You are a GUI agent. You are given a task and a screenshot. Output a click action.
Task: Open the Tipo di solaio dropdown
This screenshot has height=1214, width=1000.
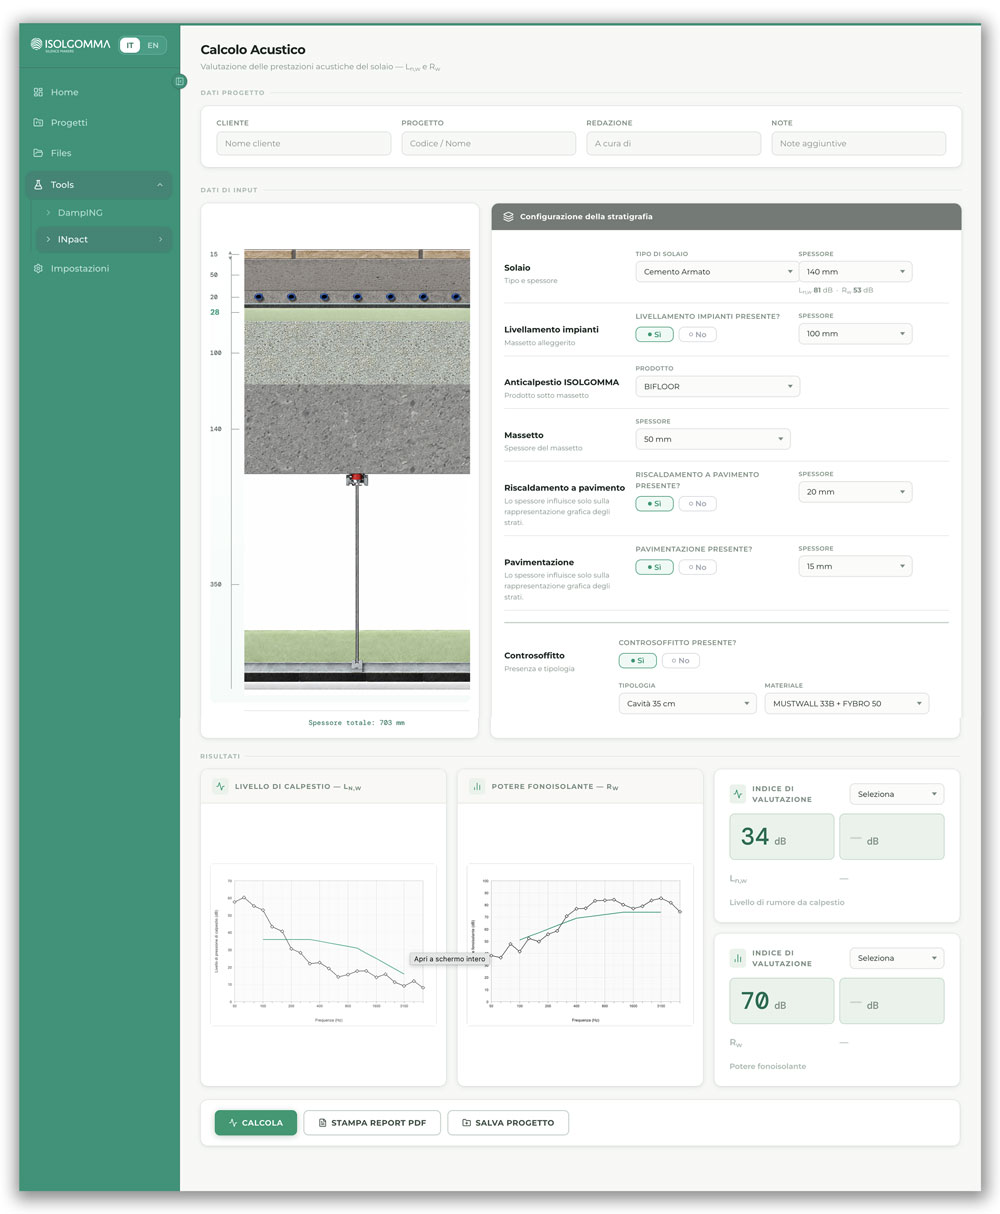717,271
